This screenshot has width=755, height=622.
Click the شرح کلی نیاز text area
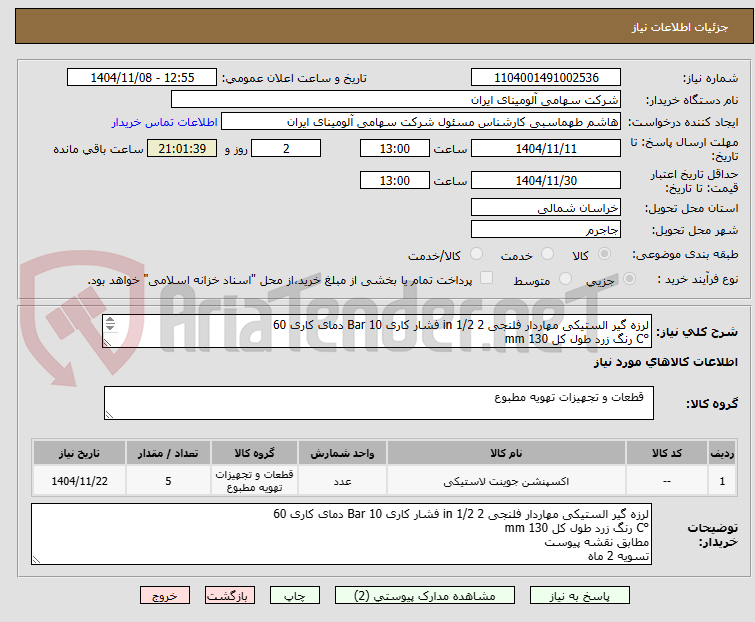[x=377, y=331]
